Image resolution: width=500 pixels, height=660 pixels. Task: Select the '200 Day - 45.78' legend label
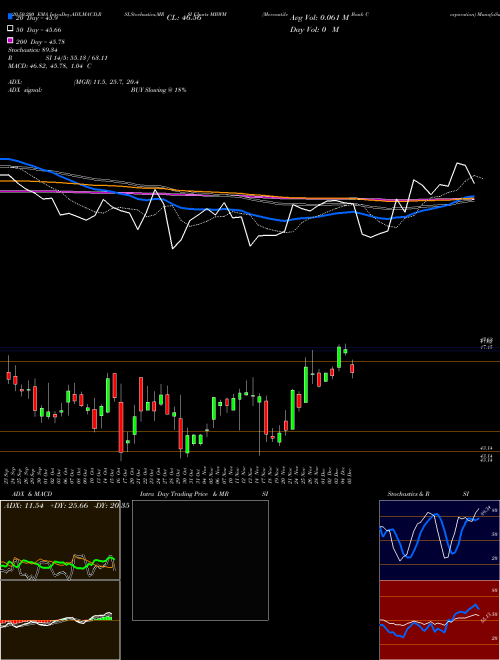40,42
